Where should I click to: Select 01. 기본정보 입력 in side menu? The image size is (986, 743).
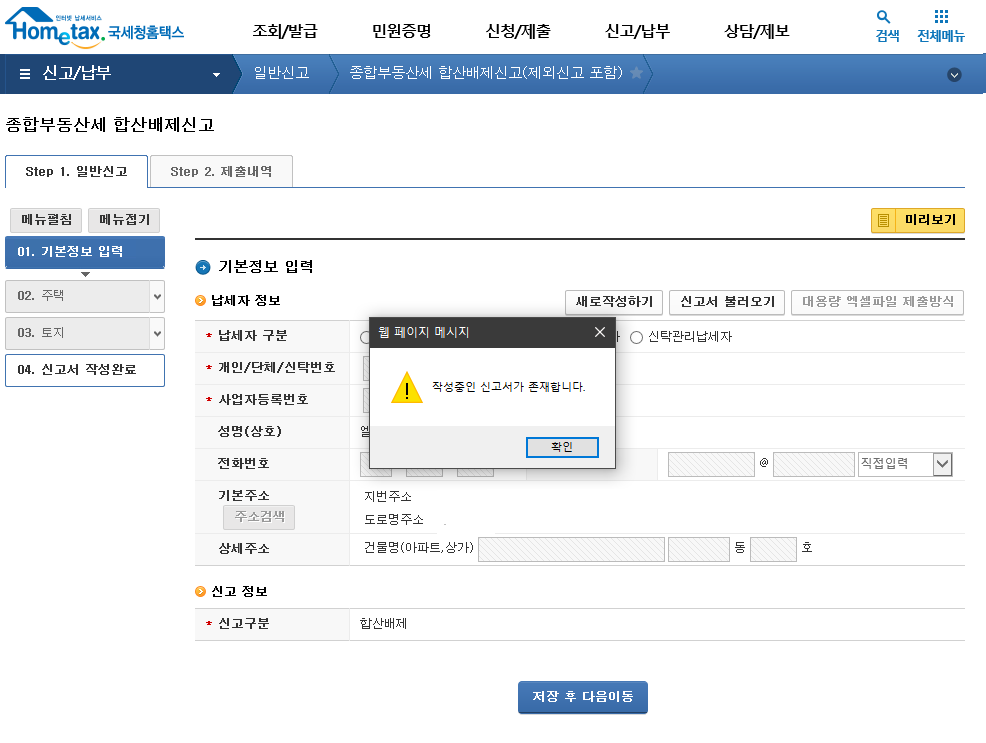pos(85,252)
